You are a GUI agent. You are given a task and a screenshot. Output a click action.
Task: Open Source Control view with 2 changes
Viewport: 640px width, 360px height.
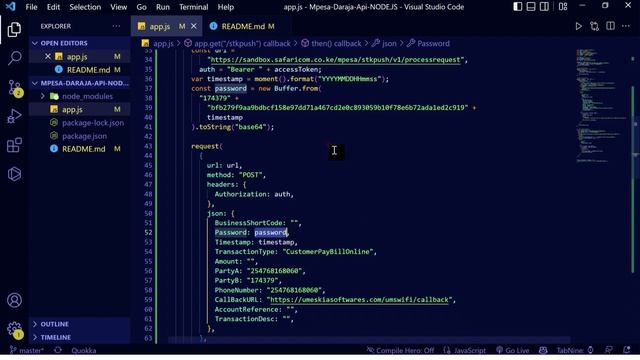tap(15, 88)
